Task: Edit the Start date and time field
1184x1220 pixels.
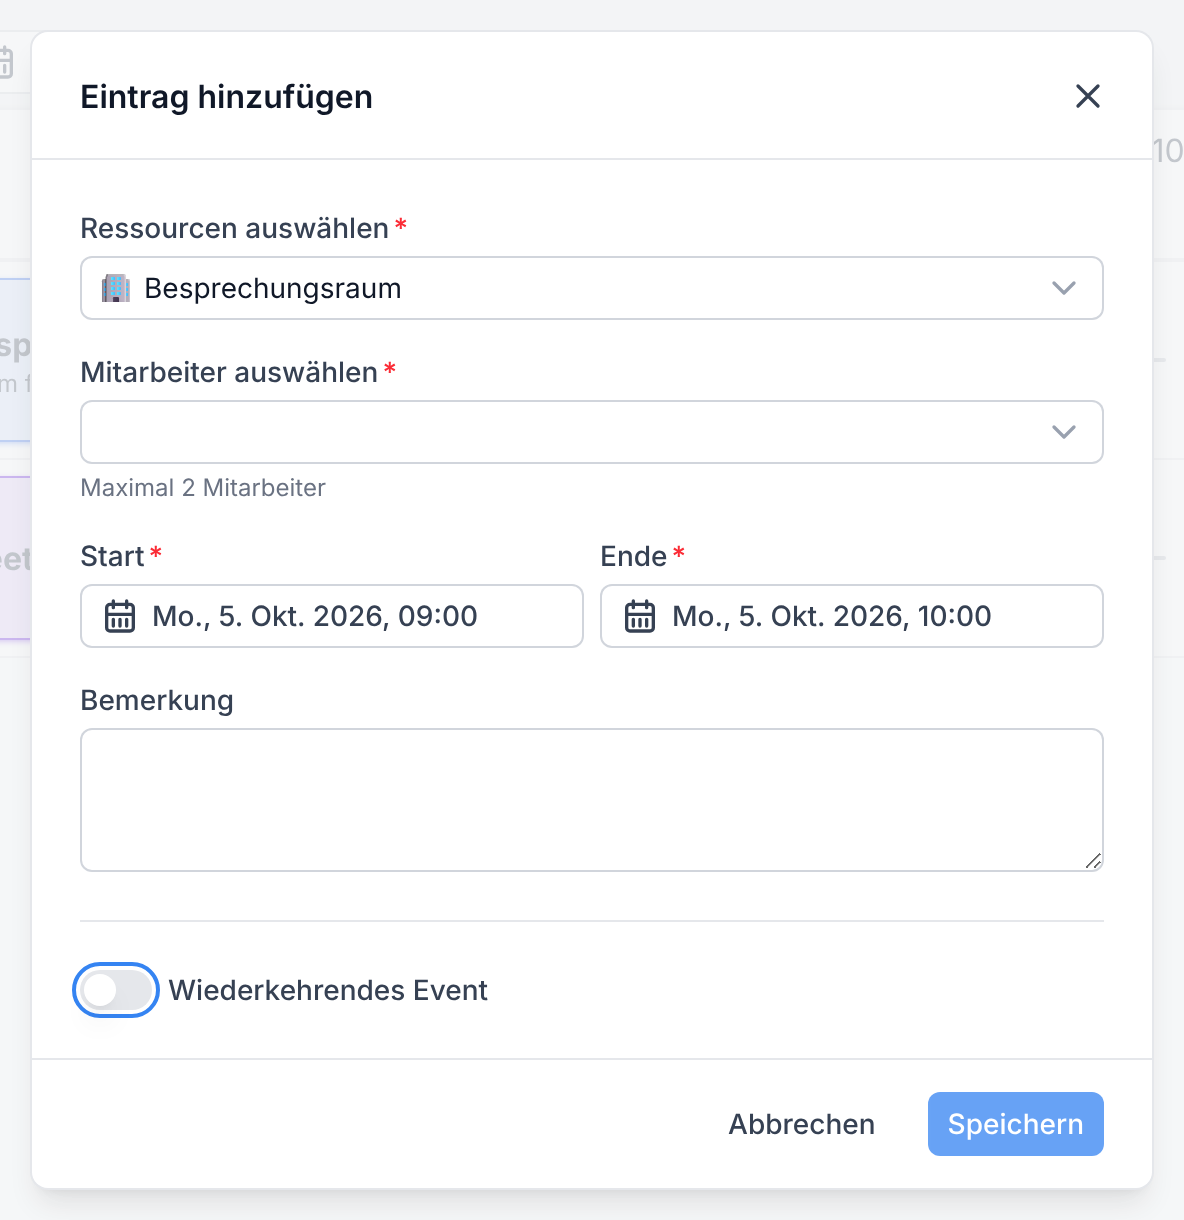Action: pyautogui.click(x=332, y=616)
